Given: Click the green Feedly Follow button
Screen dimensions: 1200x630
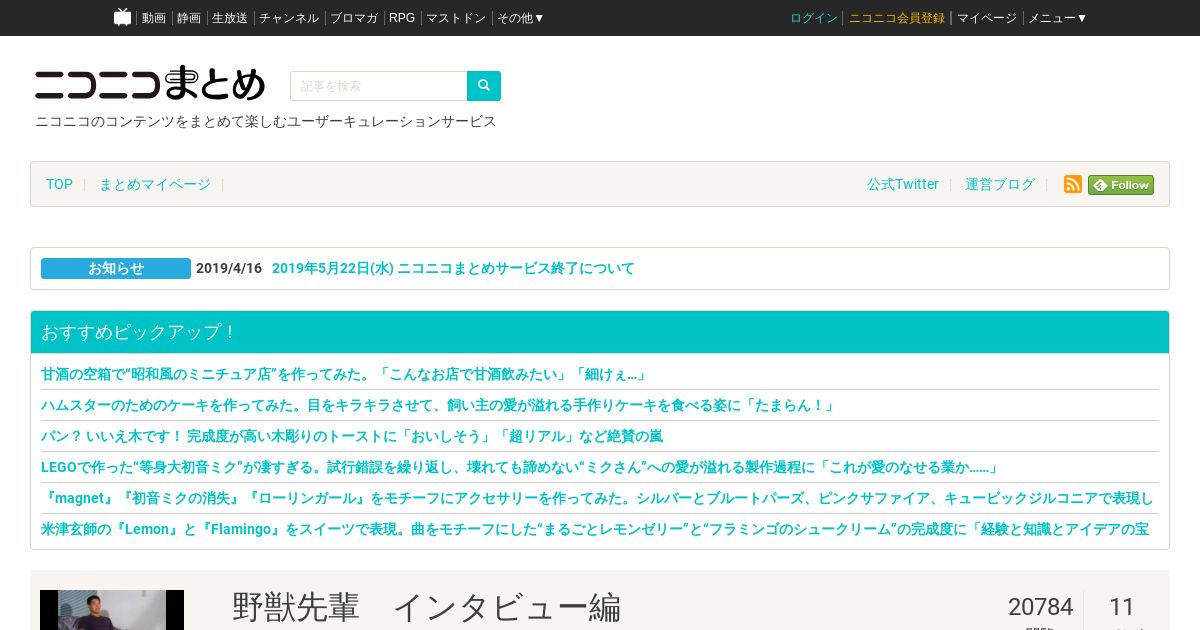Looking at the screenshot, I should click(1121, 184).
